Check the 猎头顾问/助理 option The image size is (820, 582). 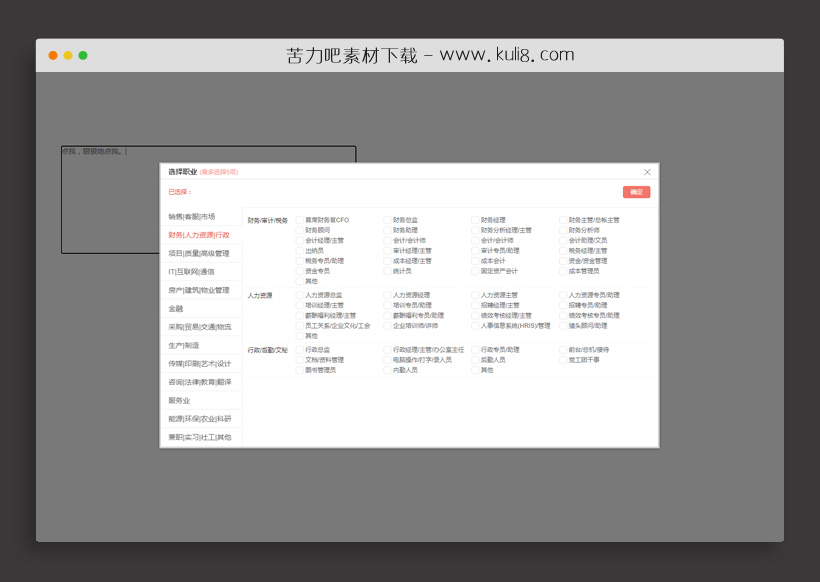(x=564, y=326)
